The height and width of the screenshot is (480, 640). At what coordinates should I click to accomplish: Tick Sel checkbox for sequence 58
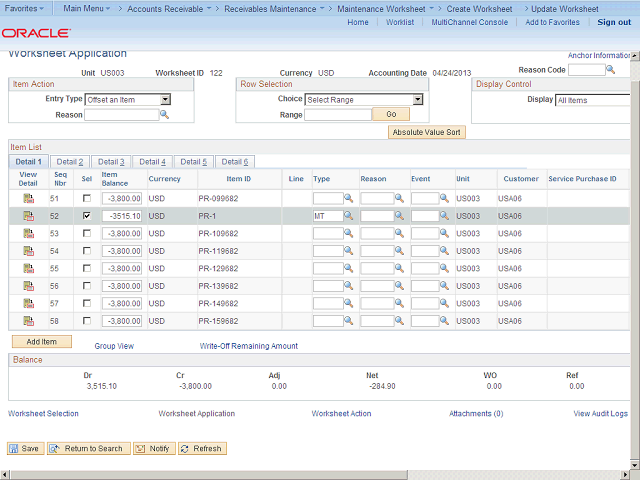(x=87, y=320)
